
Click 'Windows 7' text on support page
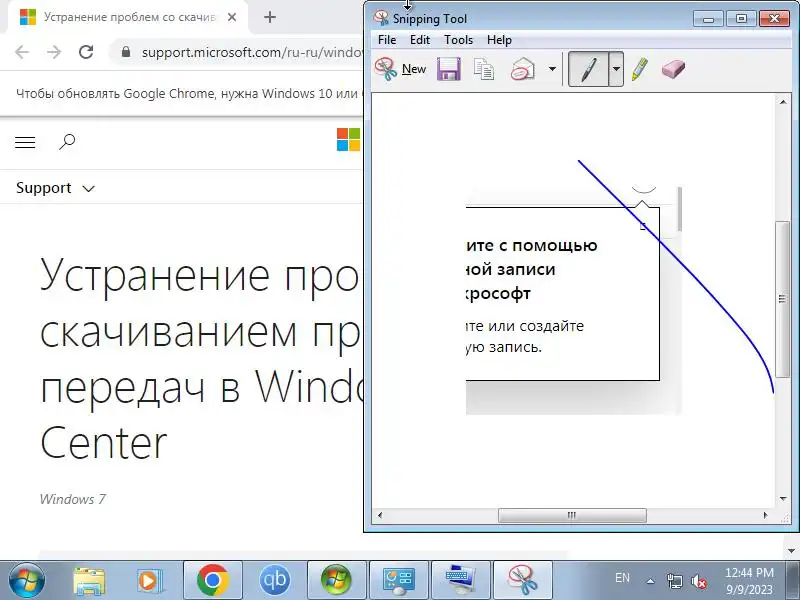72,499
